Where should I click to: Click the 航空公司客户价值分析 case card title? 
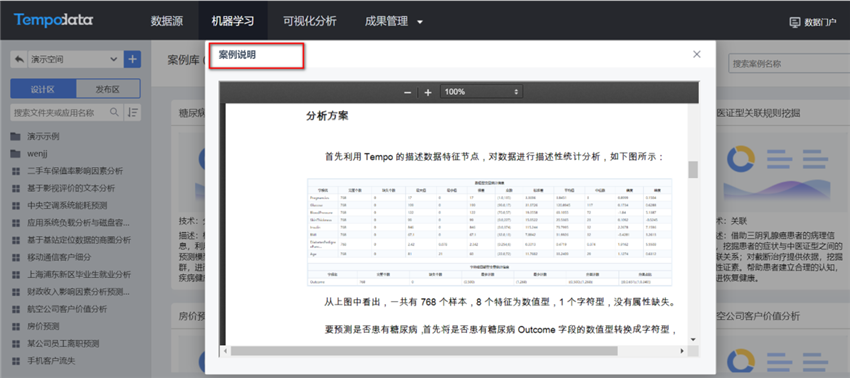click(x=758, y=316)
